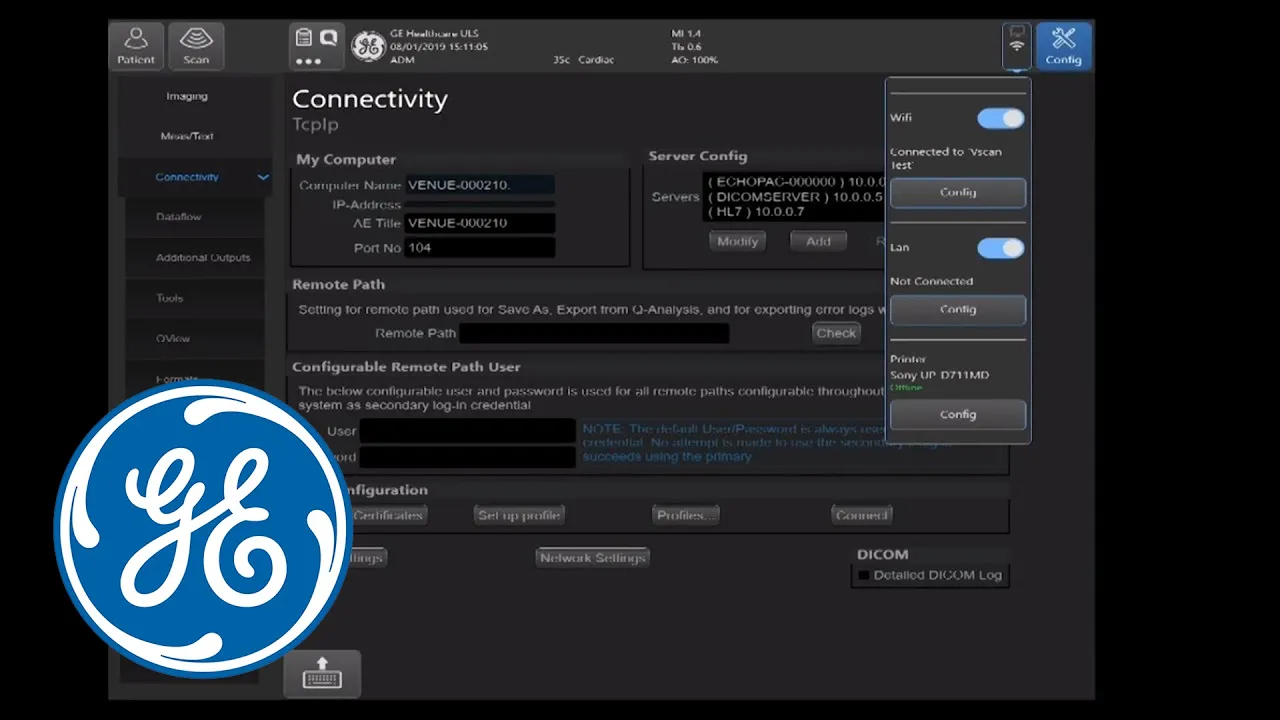The height and width of the screenshot is (720, 1280).
Task: Turn off the Wifi switch
Action: point(1001,118)
